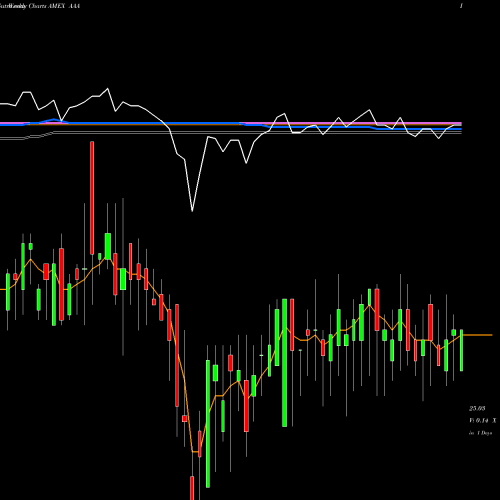This screenshot has height=500, width=500.
Task: Click the "V: 0.14 X" volume text
Action: (x=483, y=421)
